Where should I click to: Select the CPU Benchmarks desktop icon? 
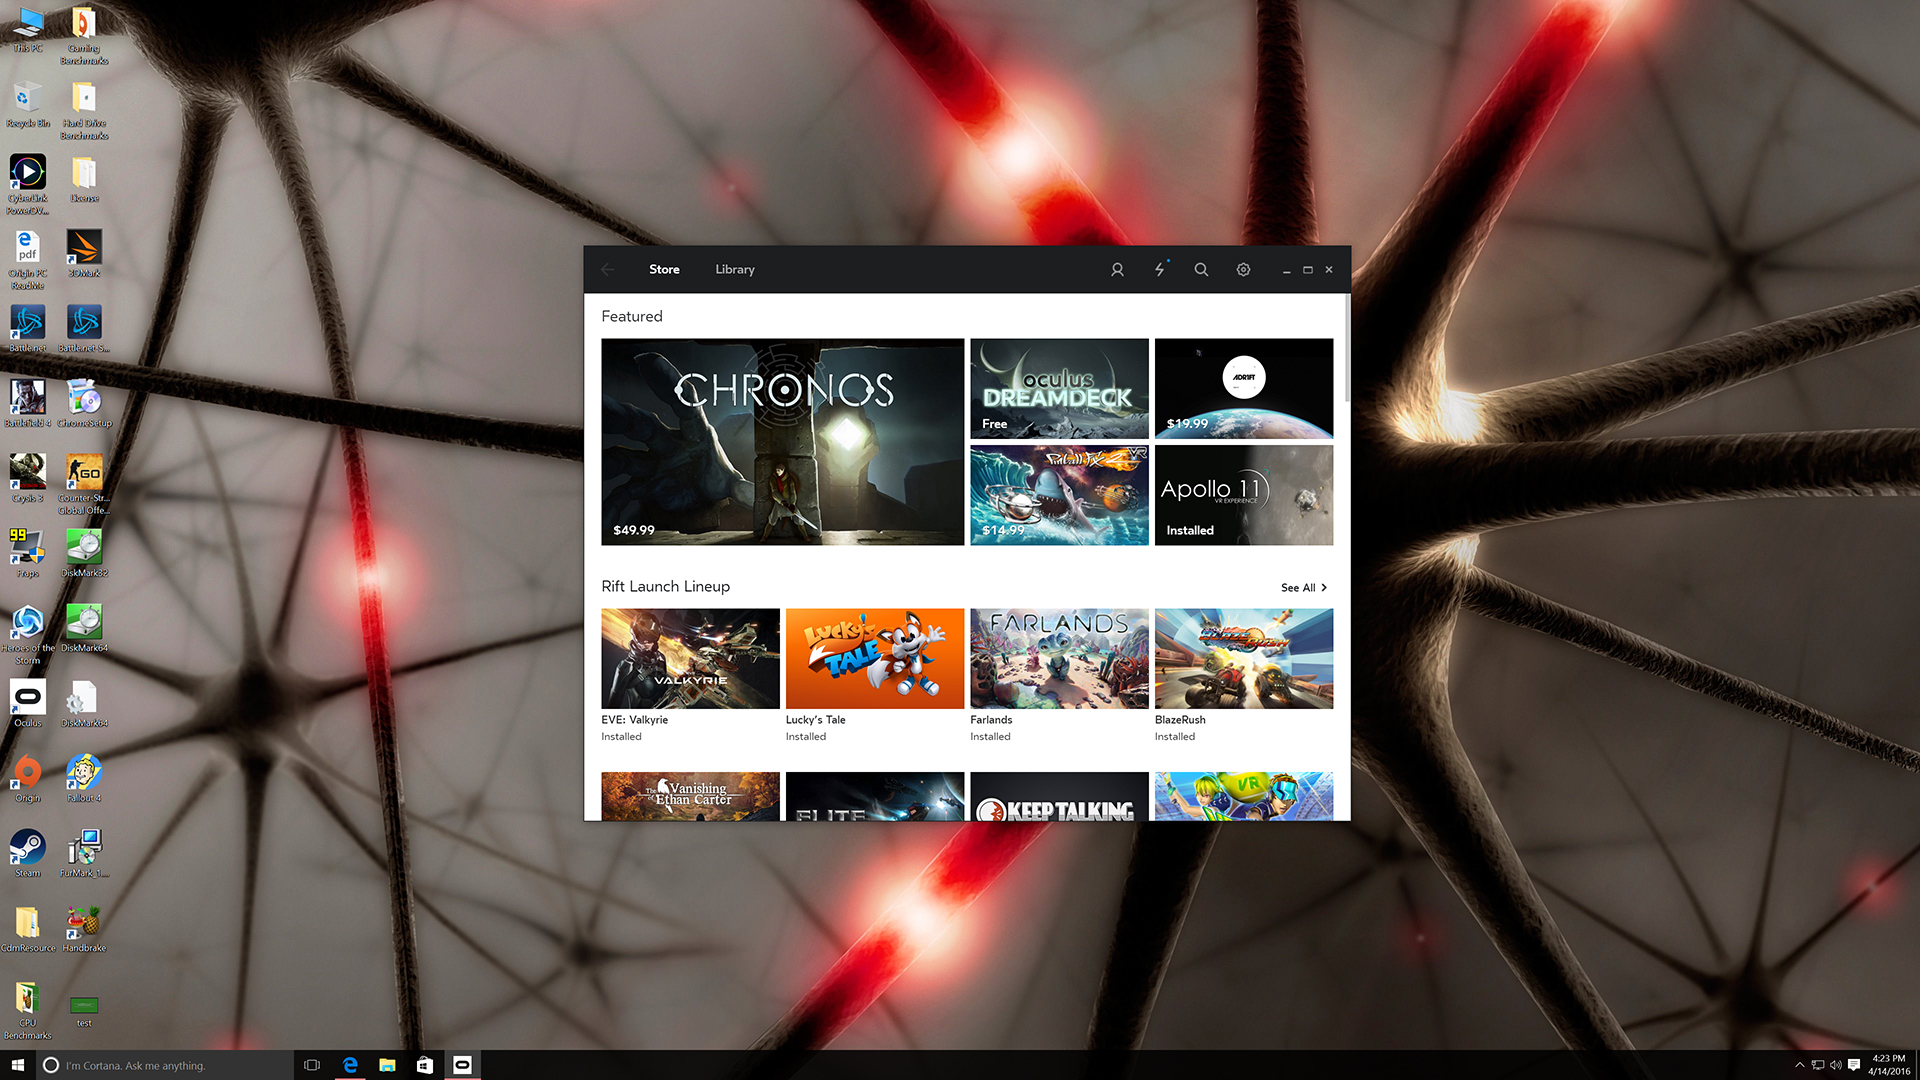28,1010
